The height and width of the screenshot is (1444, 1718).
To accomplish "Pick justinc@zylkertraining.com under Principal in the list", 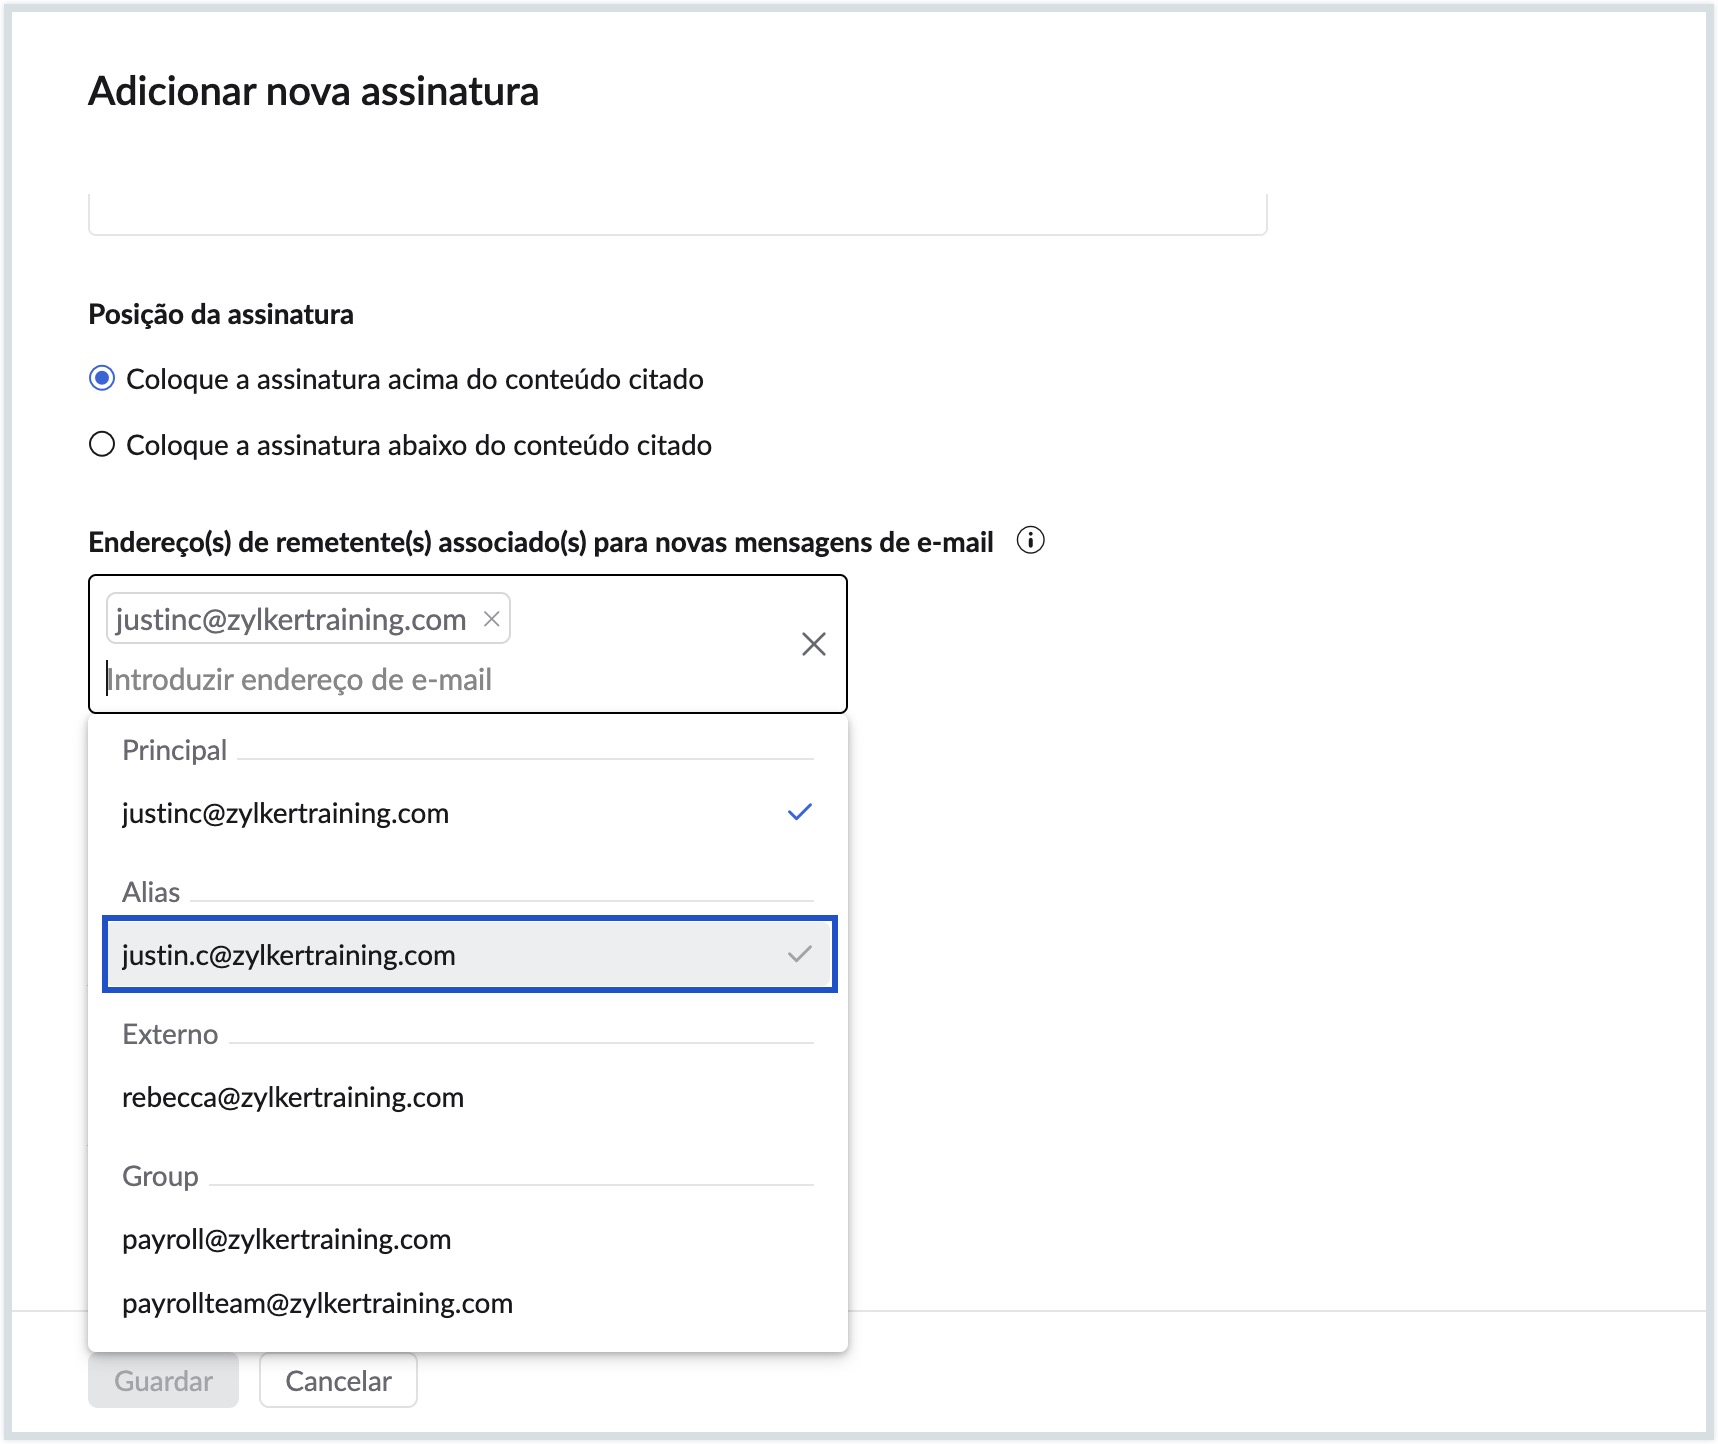I will 286,813.
